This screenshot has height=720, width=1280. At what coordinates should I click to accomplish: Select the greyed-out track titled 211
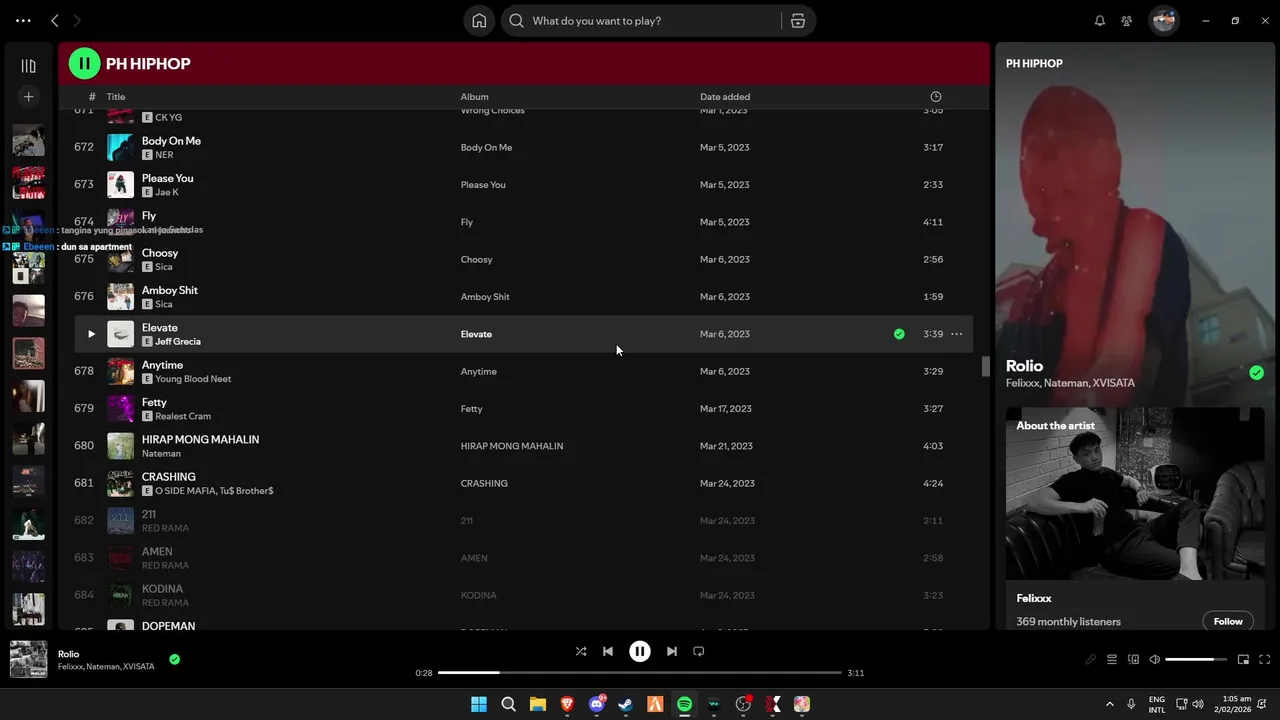(149, 514)
